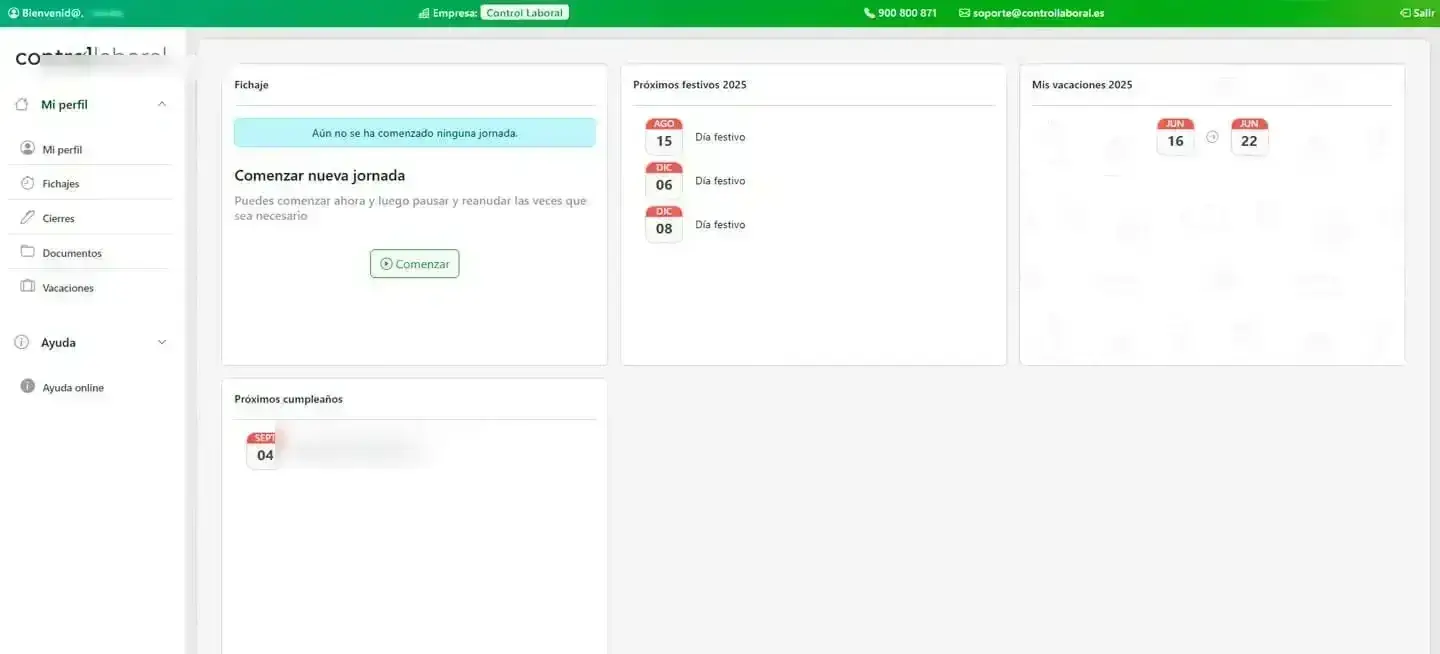Open the Mi perfil submenu item
The width and height of the screenshot is (1440, 654).
(62, 149)
